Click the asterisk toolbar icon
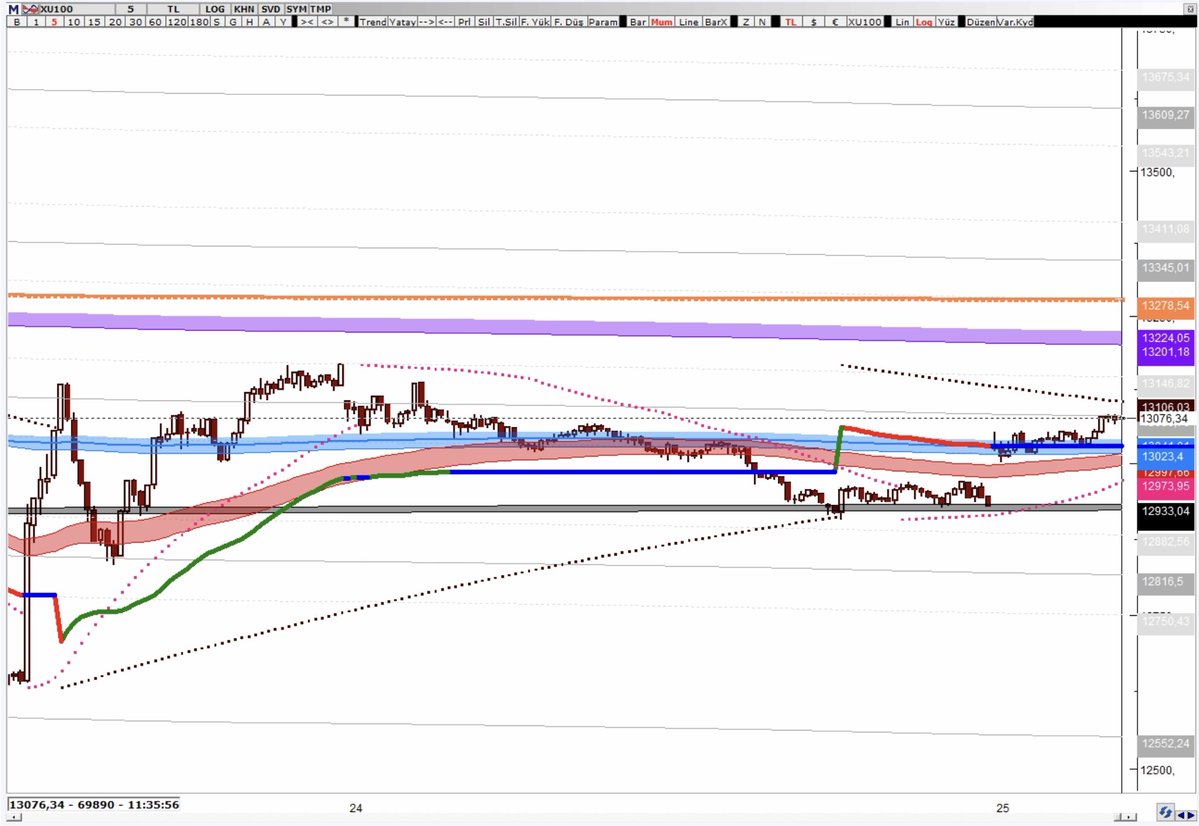1199x826 pixels. (346, 22)
